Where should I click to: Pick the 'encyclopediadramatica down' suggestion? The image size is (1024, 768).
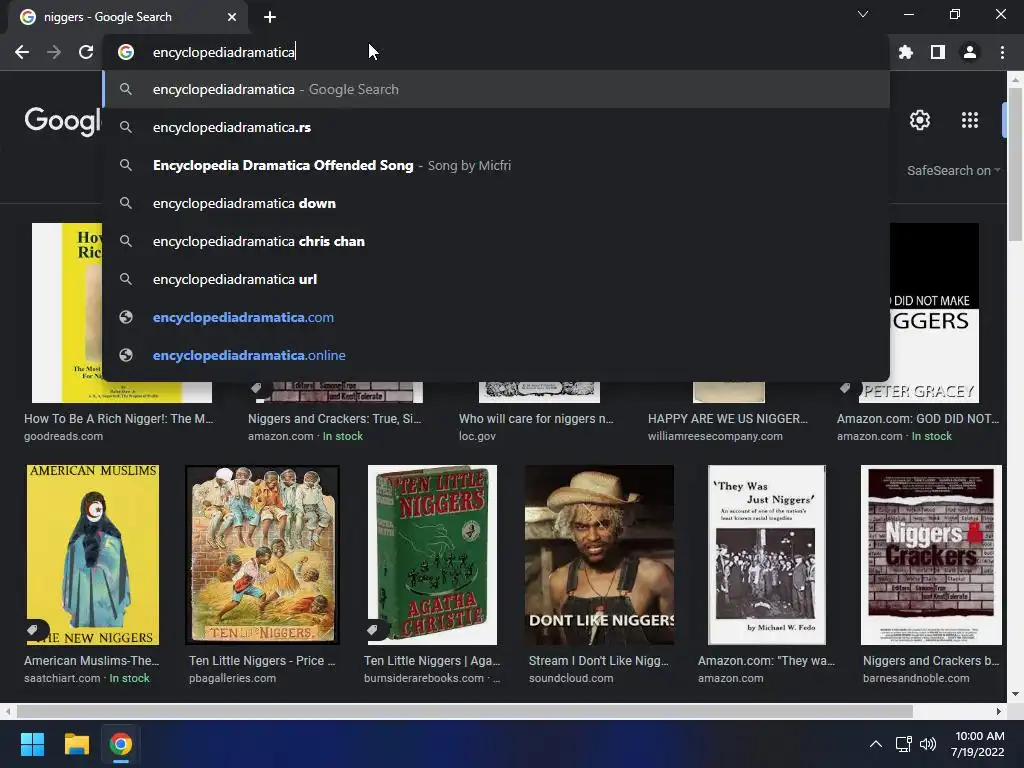click(x=496, y=203)
